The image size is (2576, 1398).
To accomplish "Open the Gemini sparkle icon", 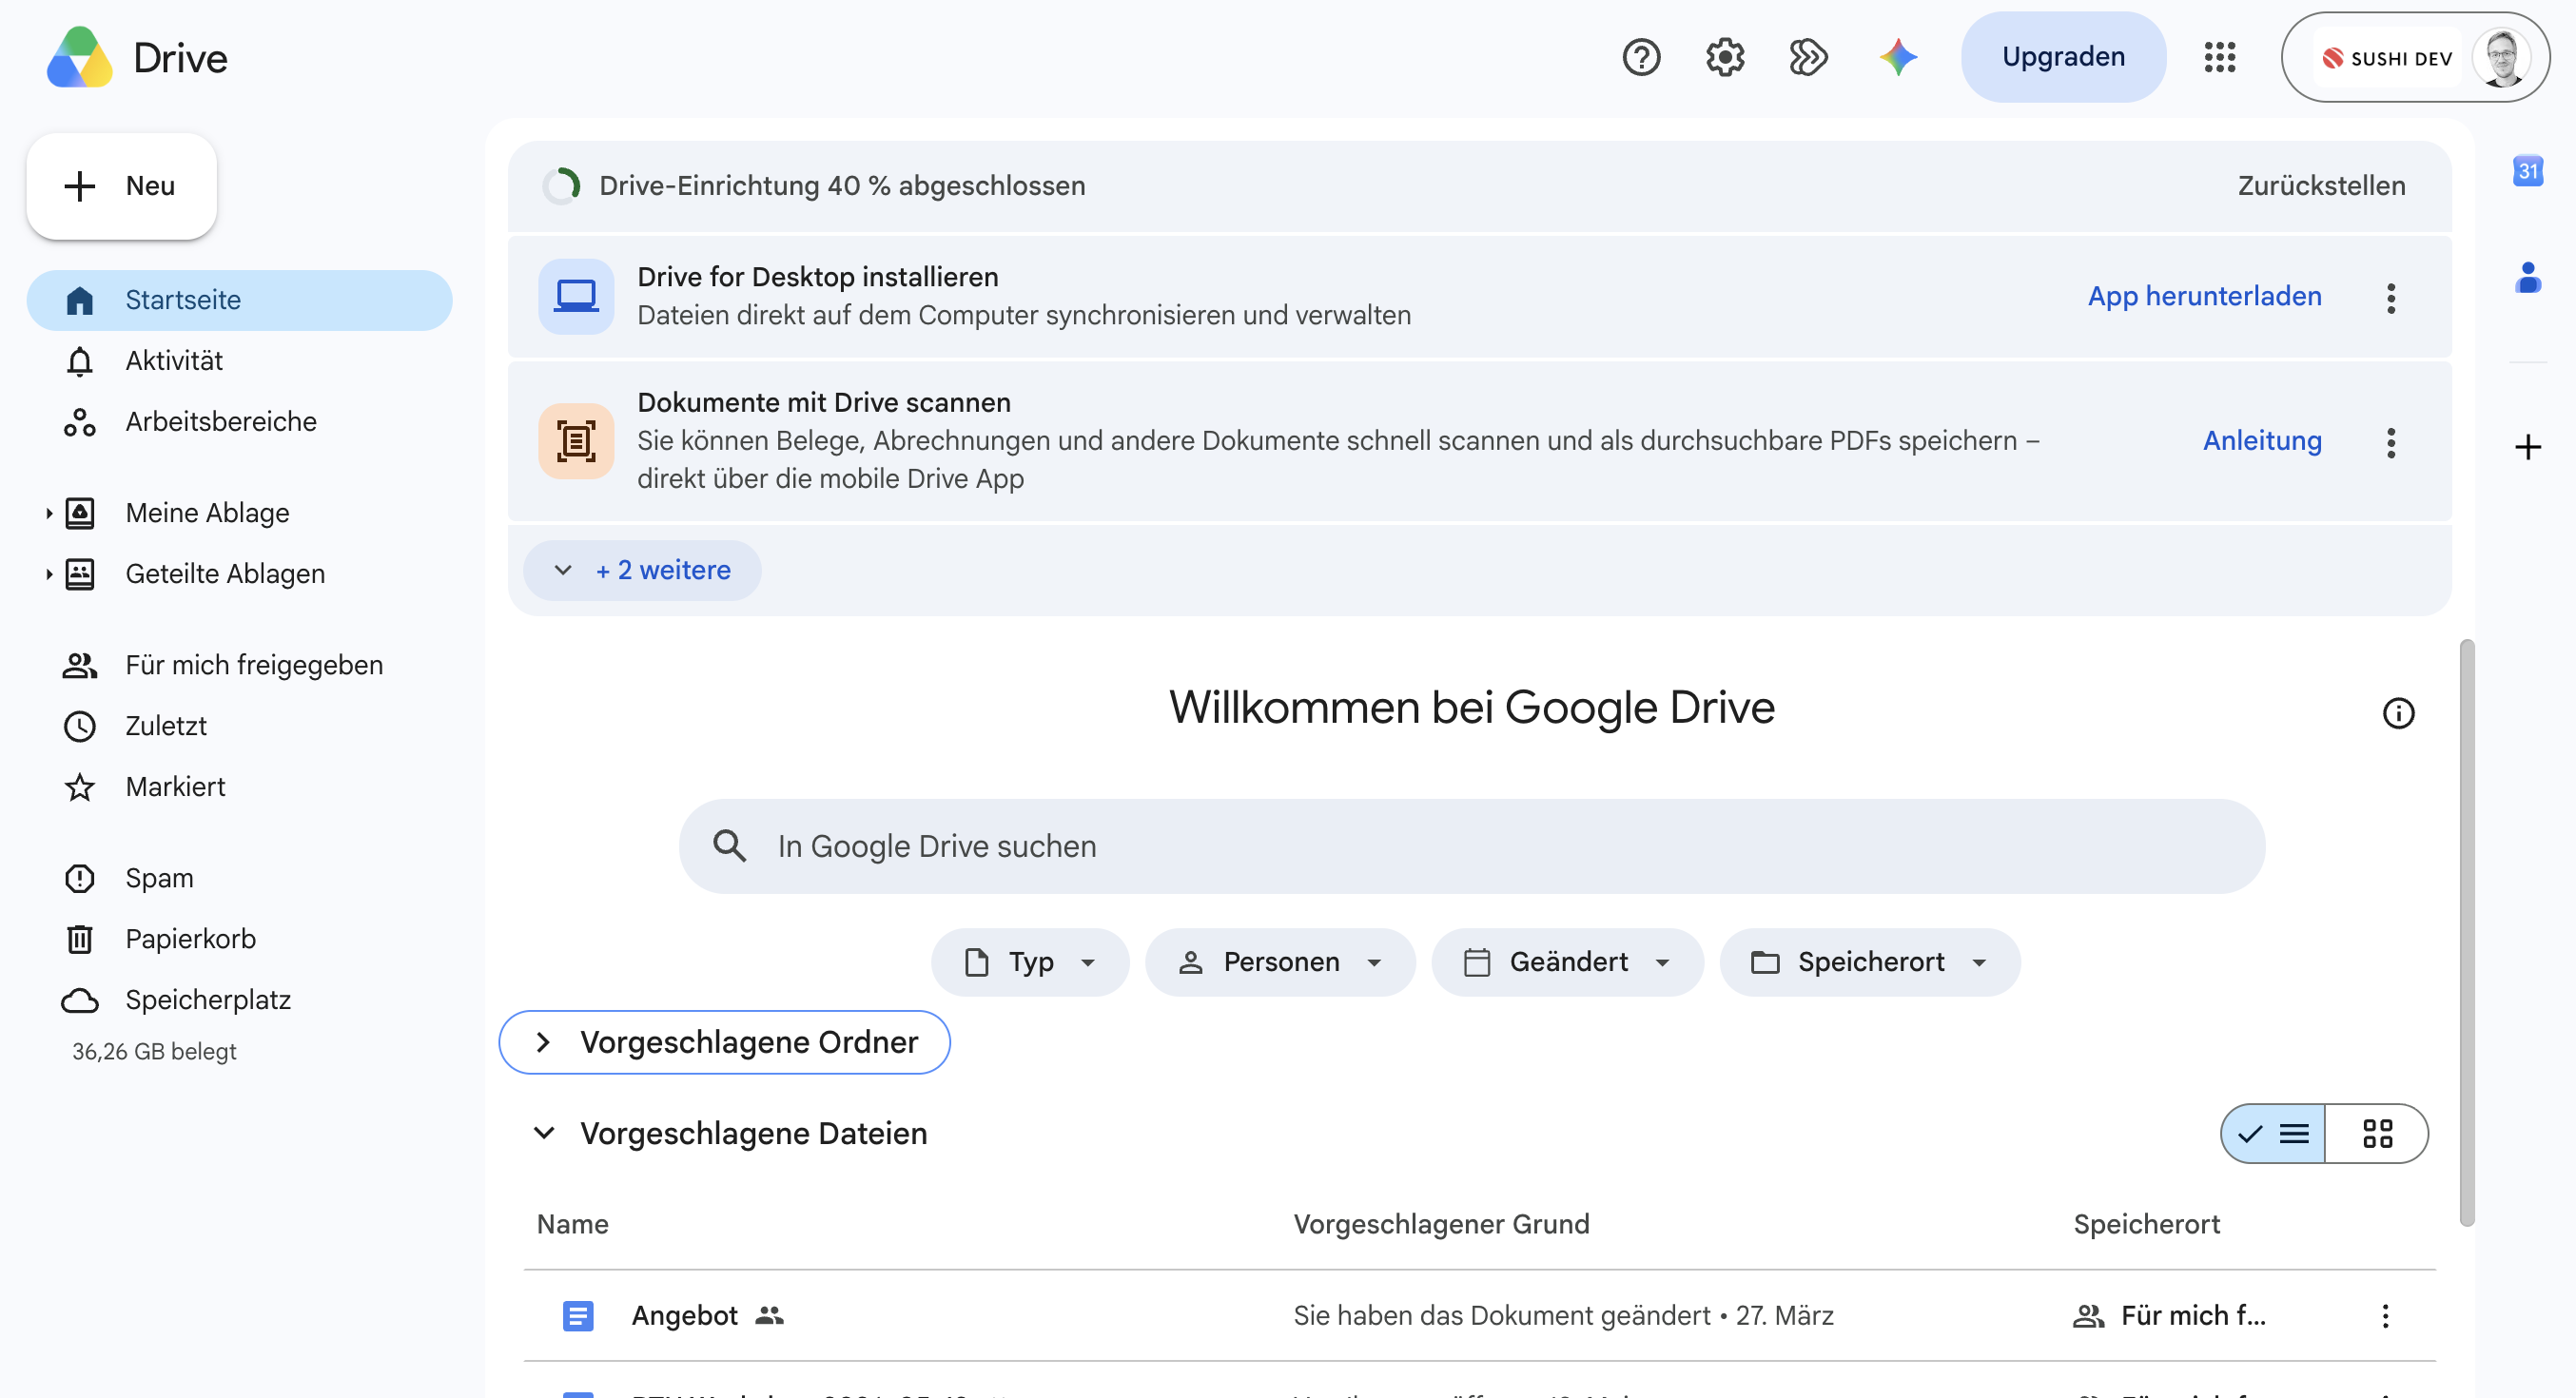I will tap(1897, 57).
